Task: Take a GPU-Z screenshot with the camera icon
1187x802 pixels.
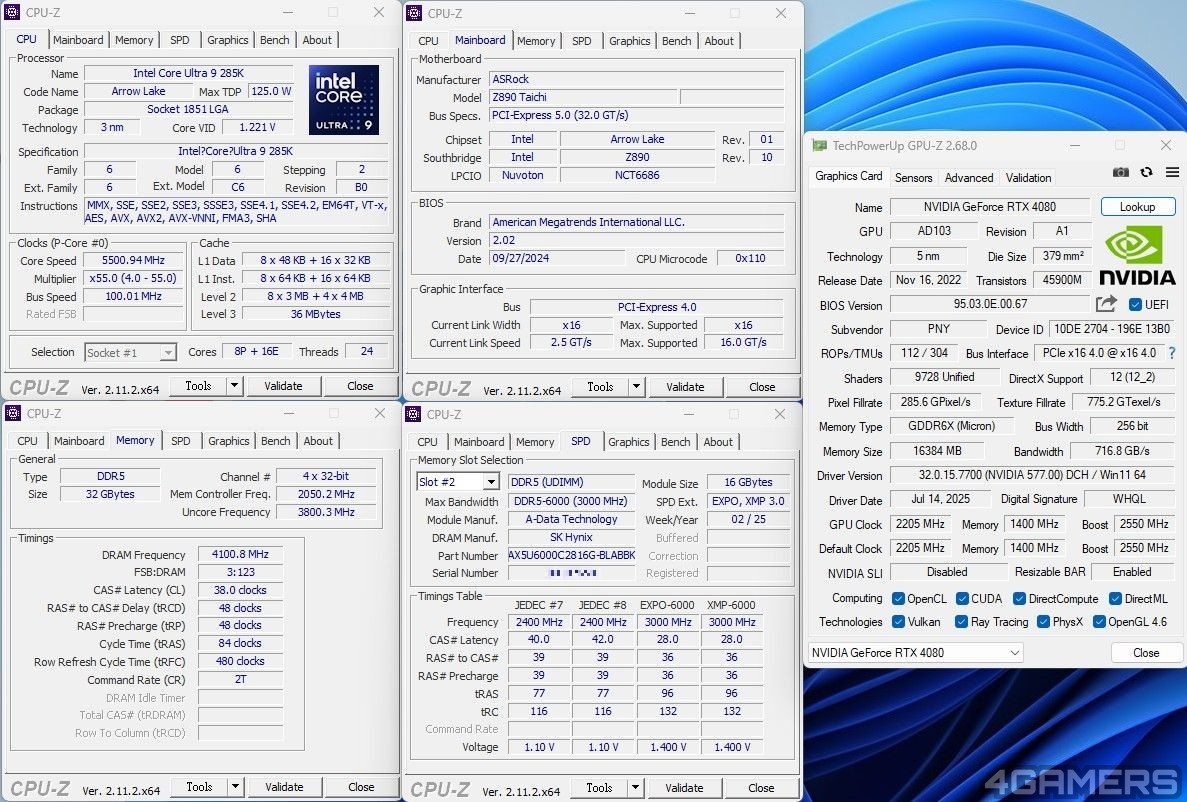Action: tap(1121, 173)
